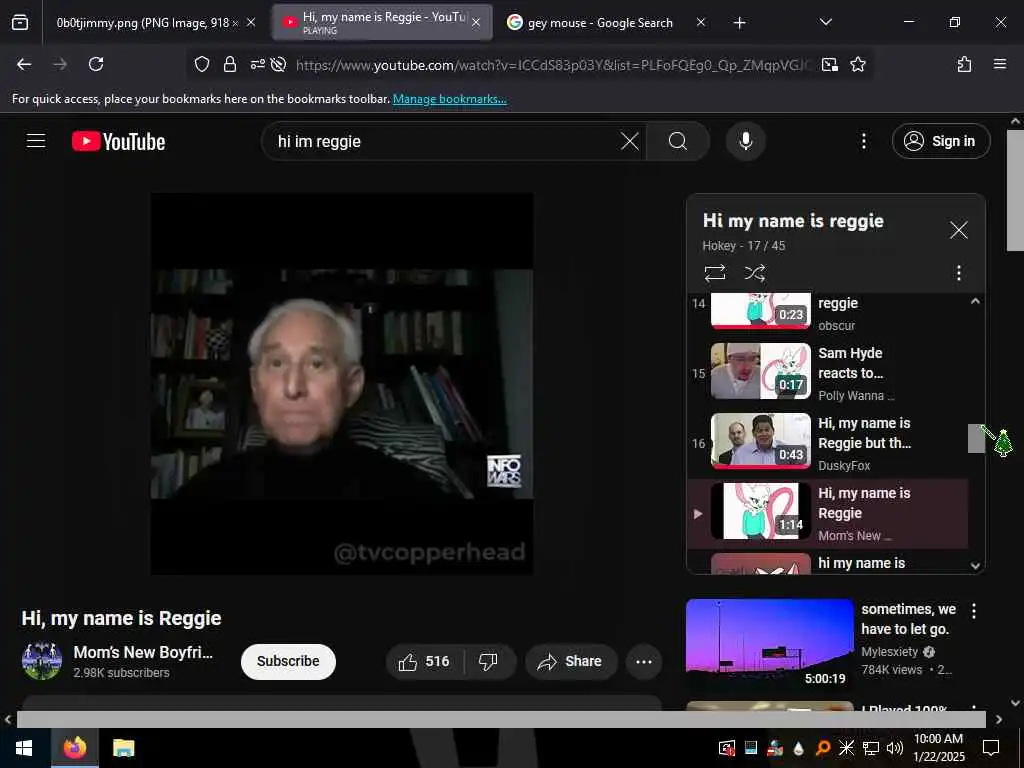Open tracking protection shield
1024x768 pixels.
click(202, 64)
